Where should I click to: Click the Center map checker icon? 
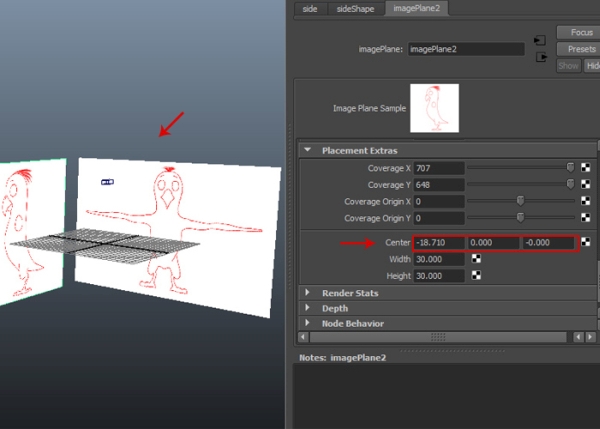(x=585, y=242)
